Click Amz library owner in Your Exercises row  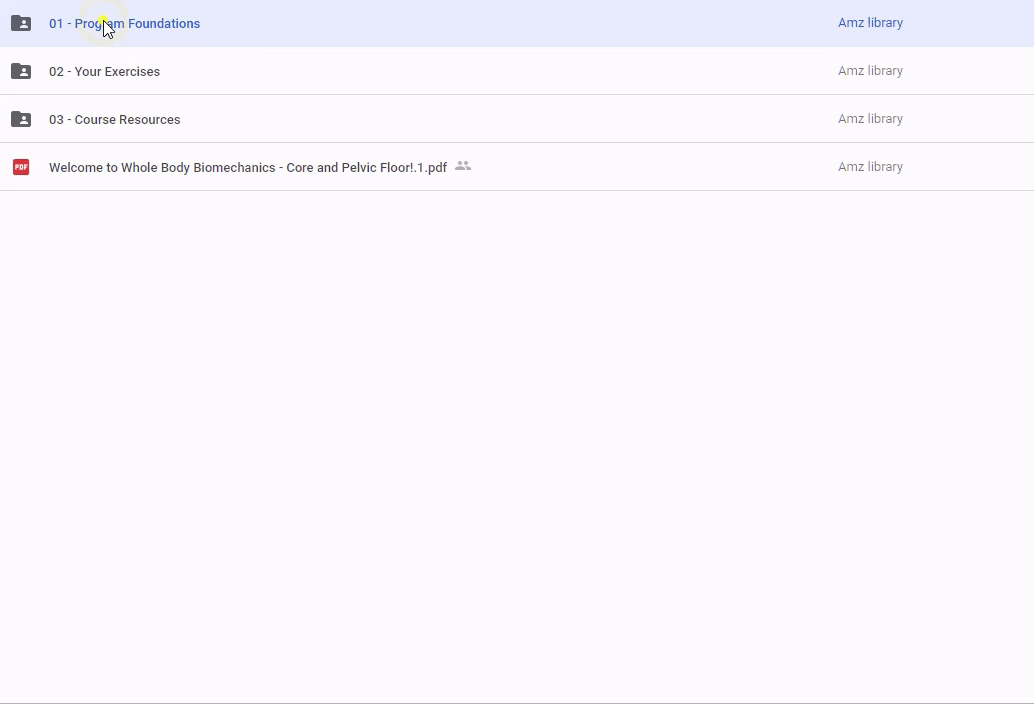pos(870,71)
